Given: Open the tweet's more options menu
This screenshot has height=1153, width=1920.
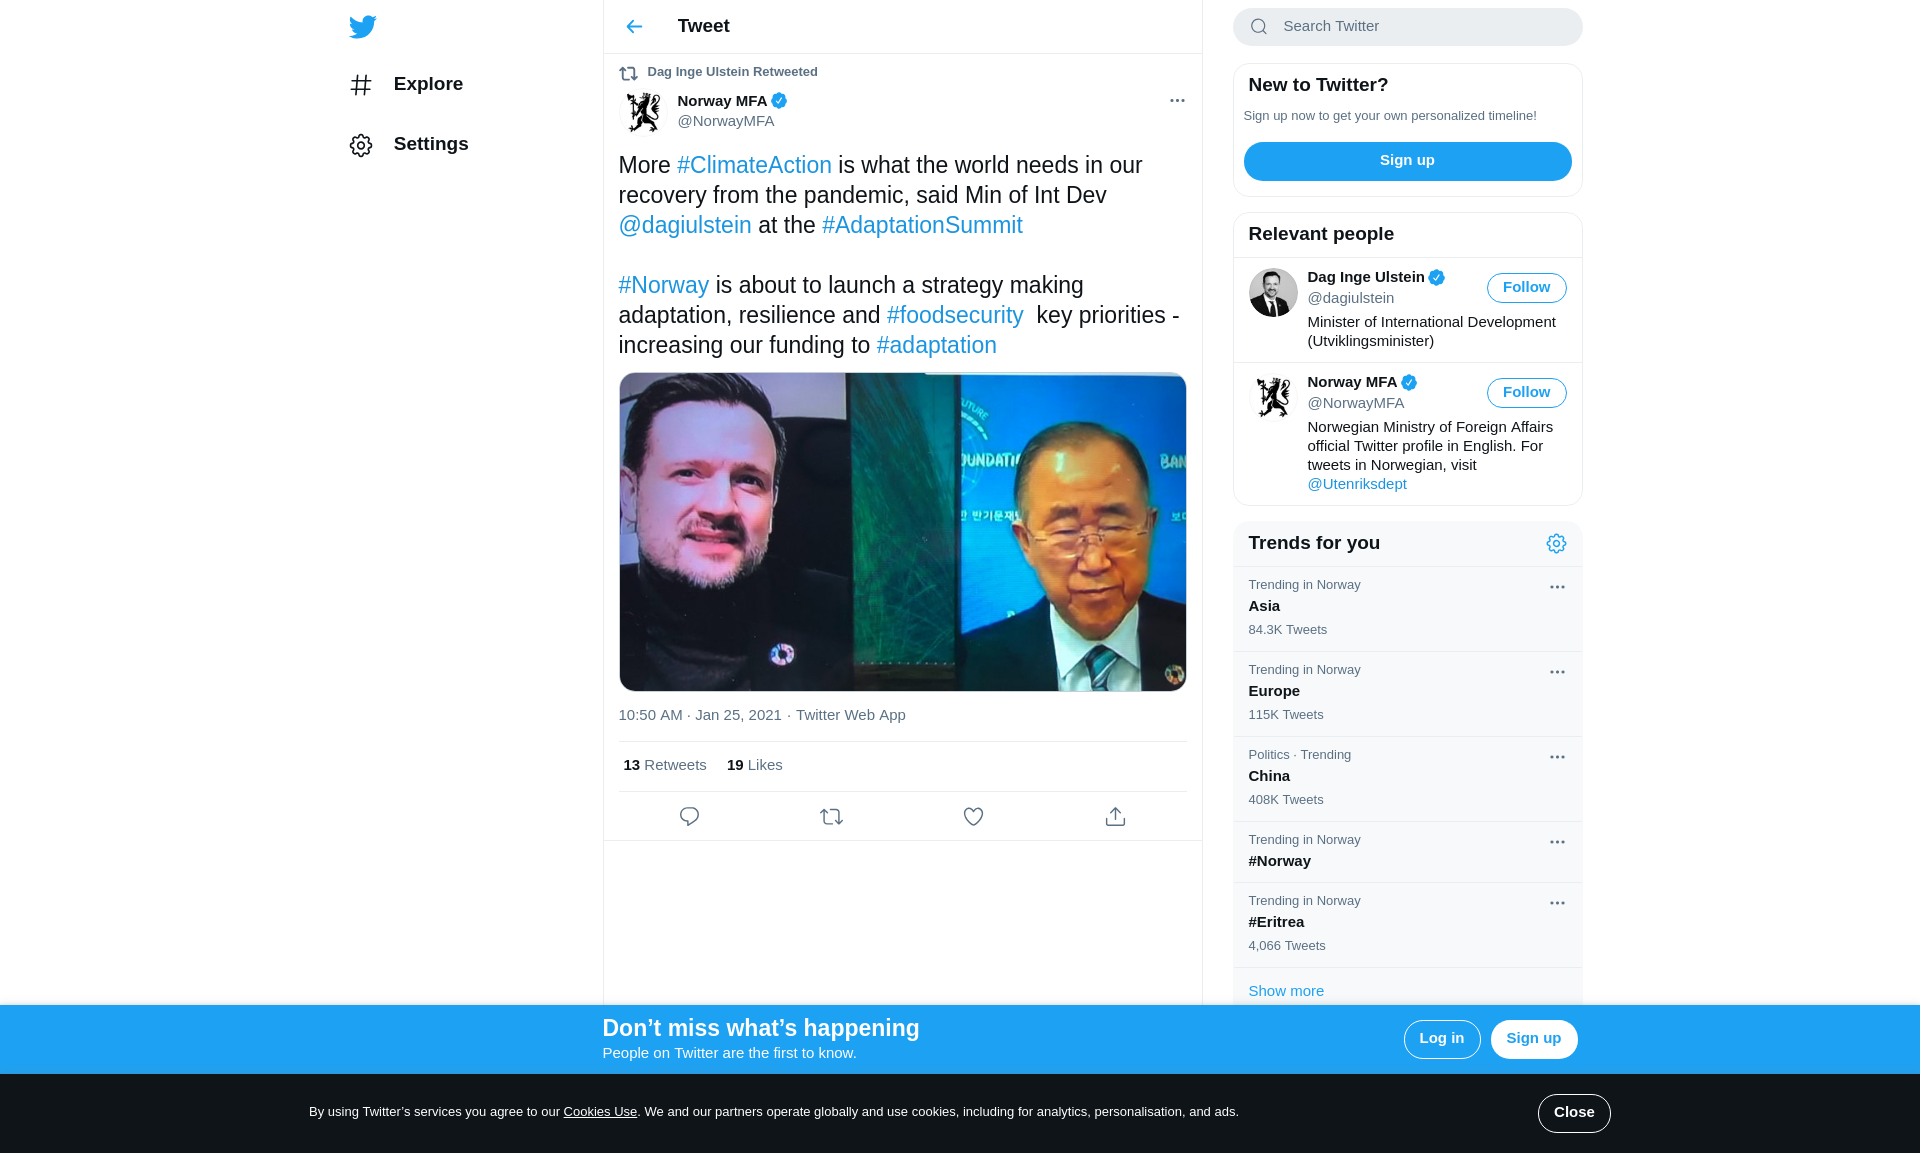Looking at the screenshot, I should 1177,101.
